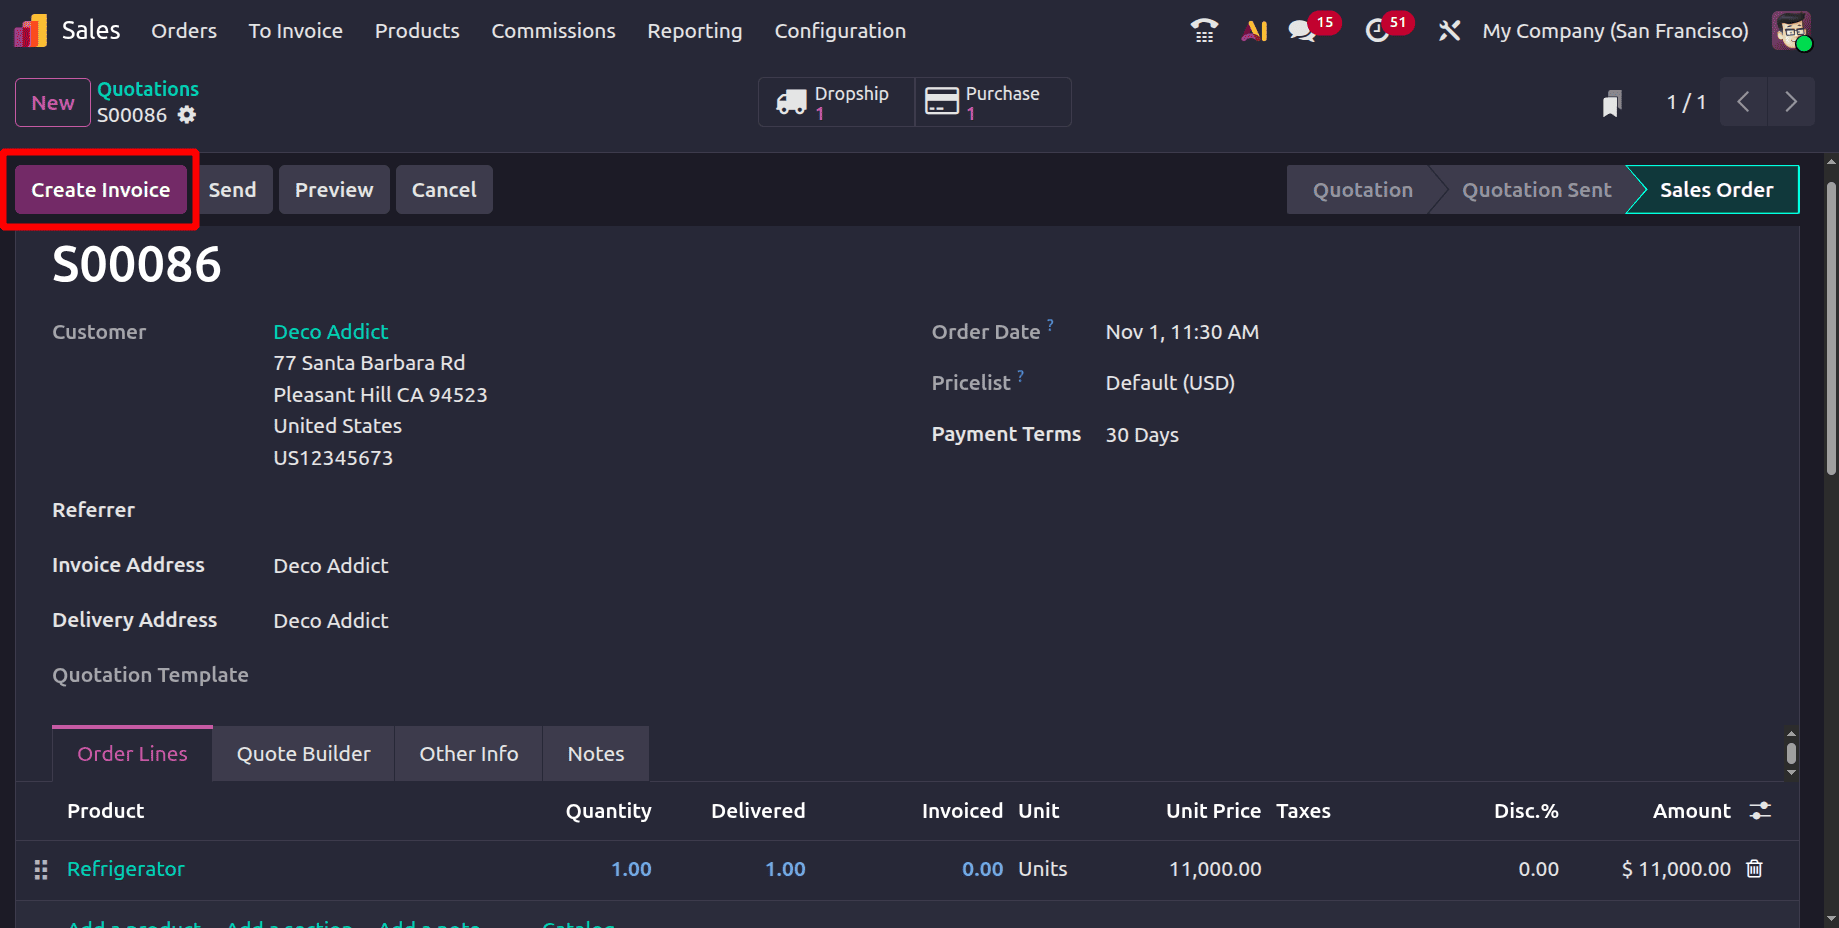Click the Dropship smart button
Image resolution: width=1839 pixels, height=928 pixels.
click(x=835, y=101)
